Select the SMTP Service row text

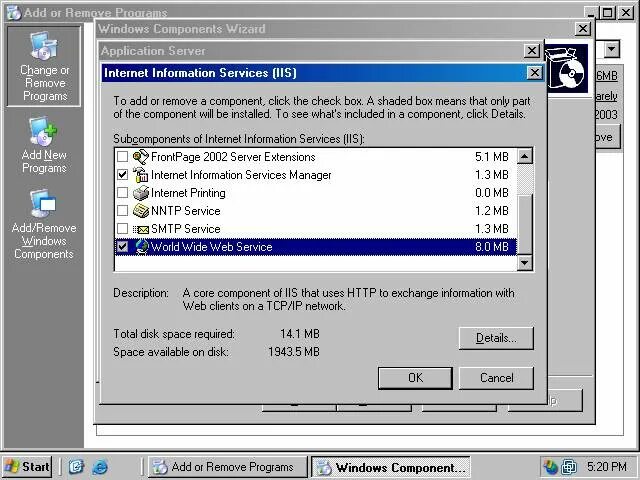coord(186,229)
